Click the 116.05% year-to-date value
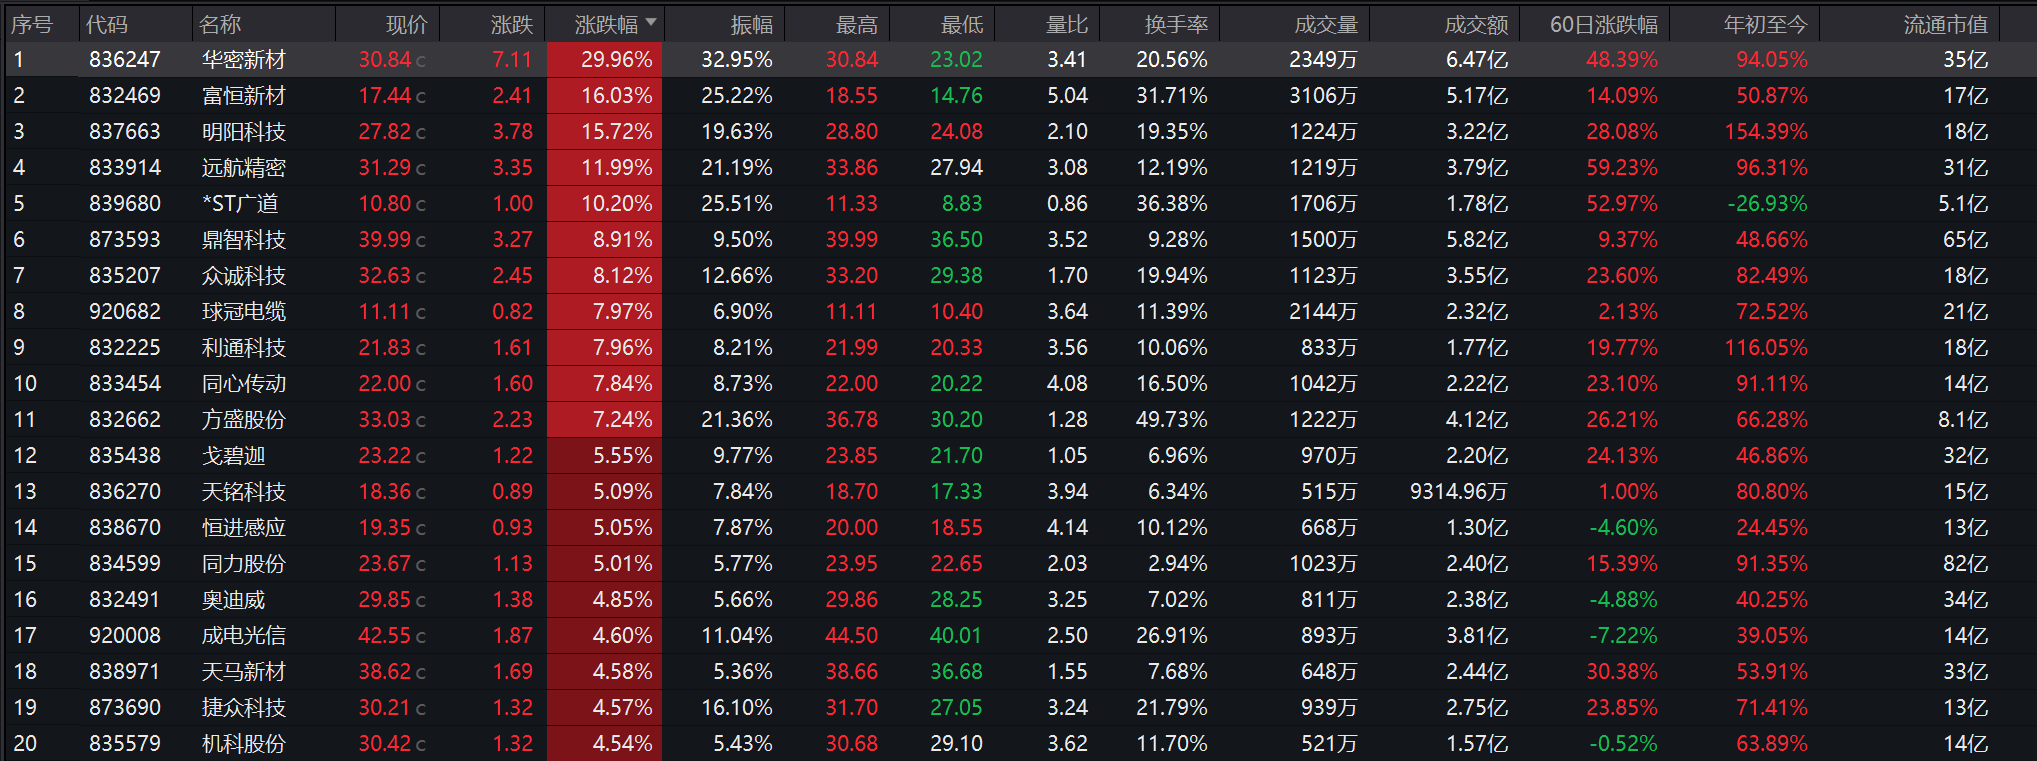Screen dimensions: 2037x761 coord(1766,348)
